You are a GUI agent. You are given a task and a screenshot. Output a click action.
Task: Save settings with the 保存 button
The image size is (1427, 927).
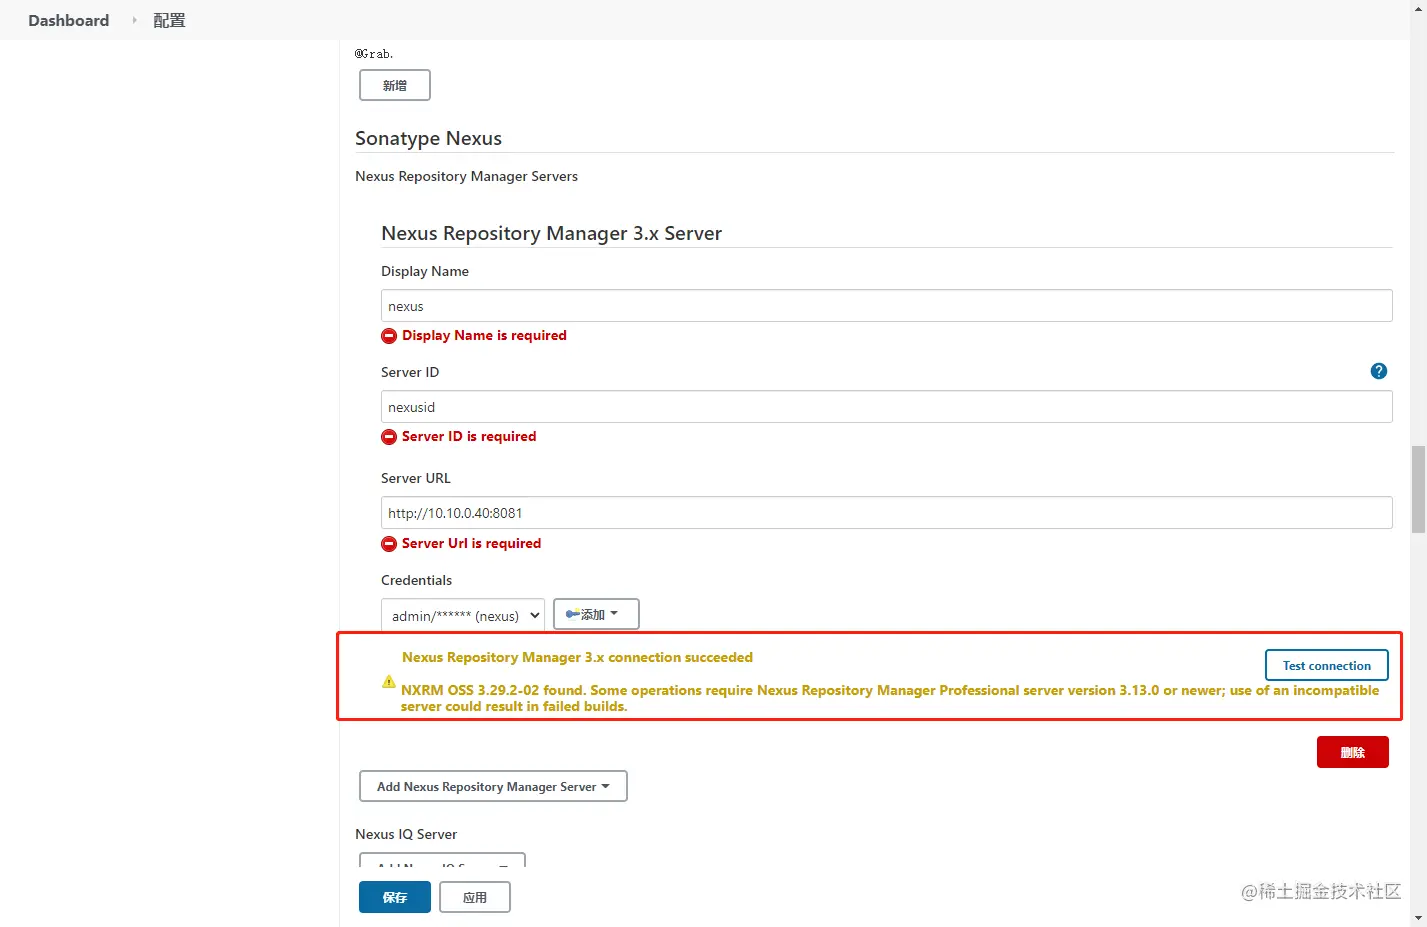395,897
